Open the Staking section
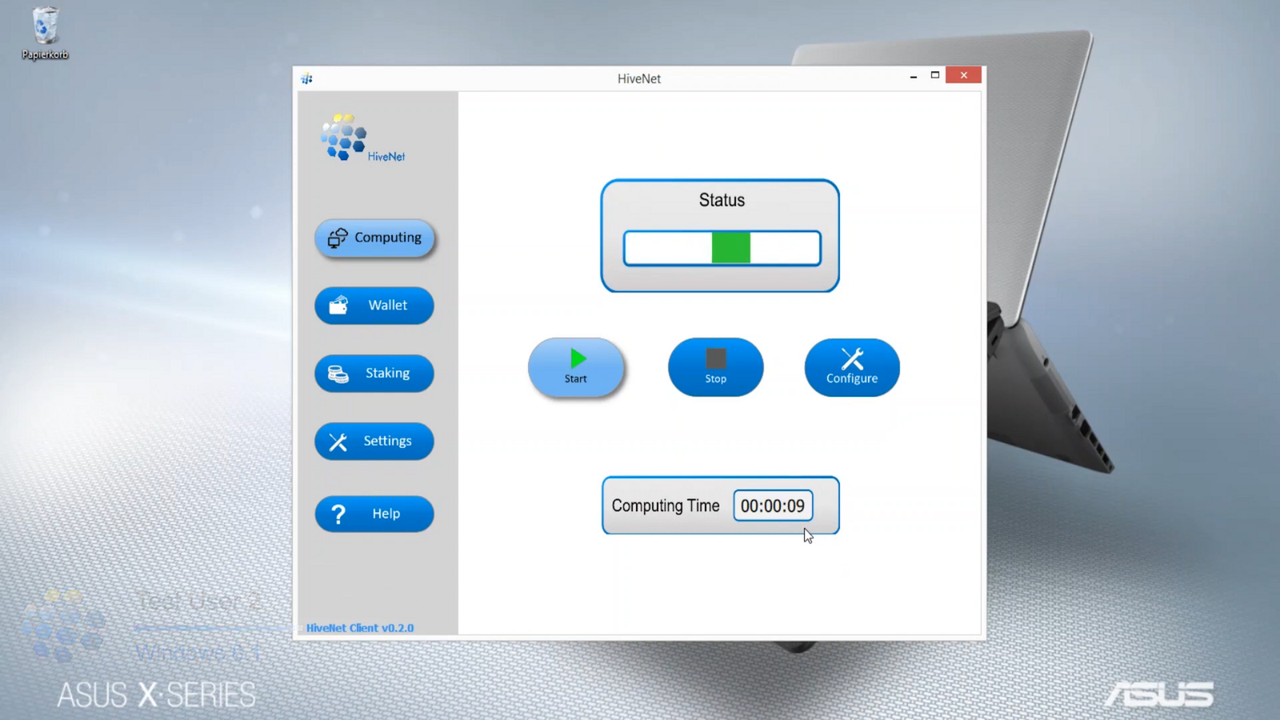 (x=375, y=373)
